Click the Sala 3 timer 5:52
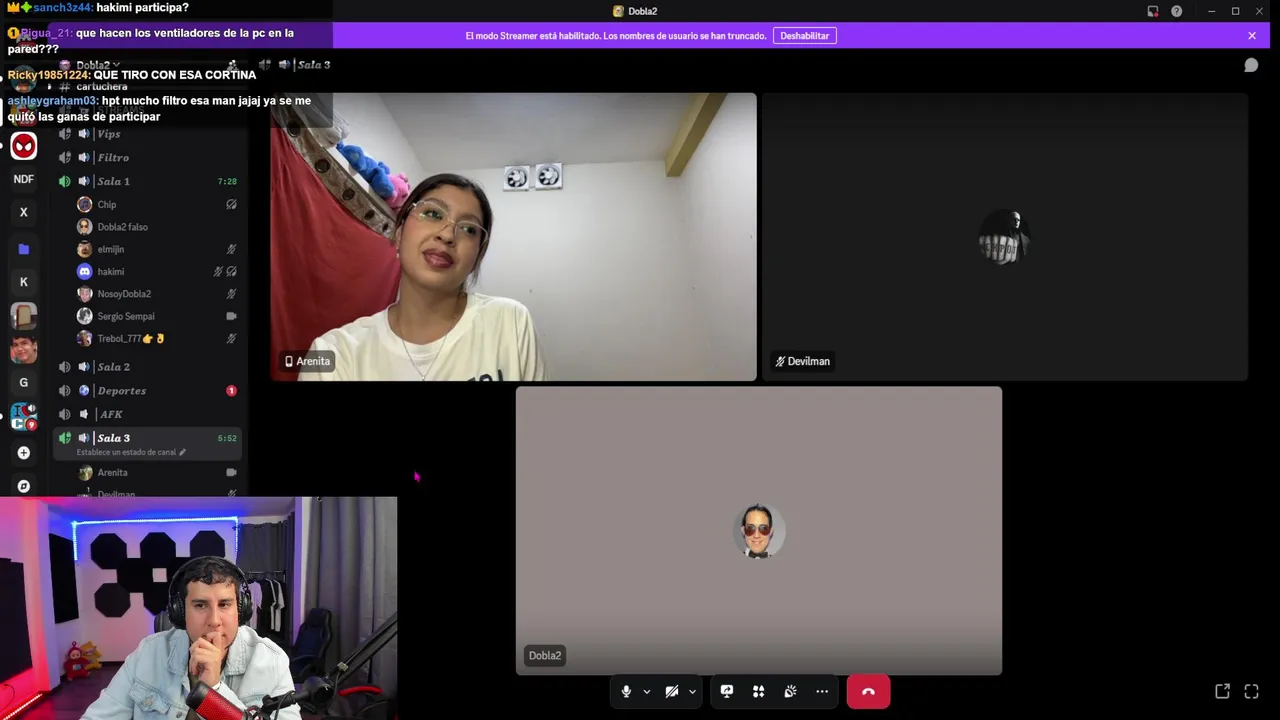 (x=227, y=438)
